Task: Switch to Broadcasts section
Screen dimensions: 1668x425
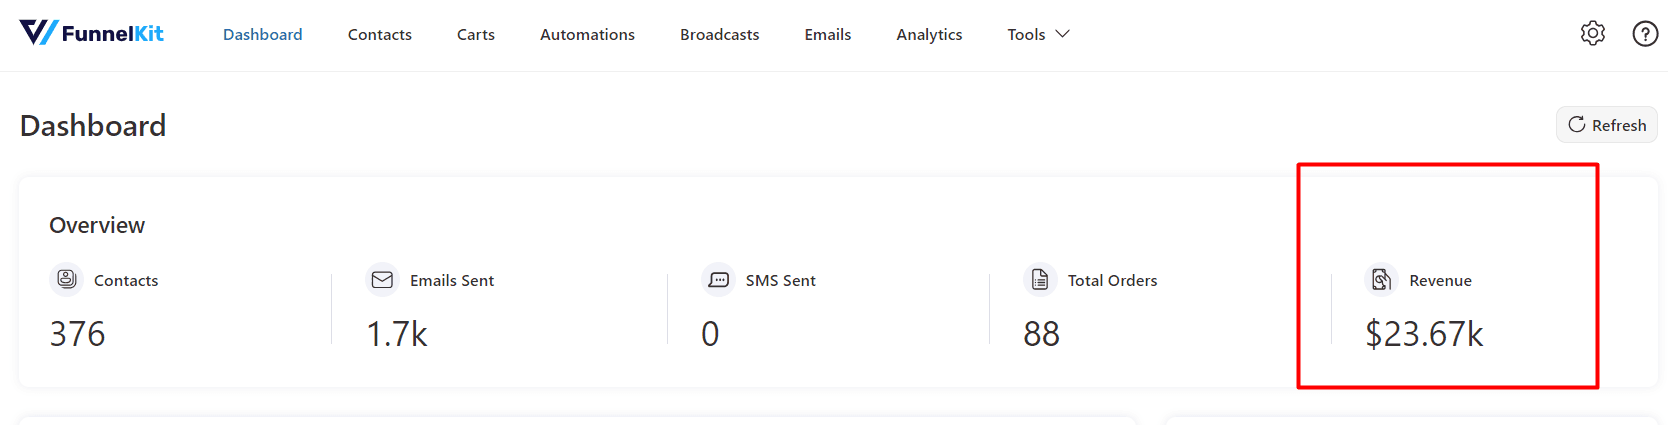Action: (x=720, y=34)
